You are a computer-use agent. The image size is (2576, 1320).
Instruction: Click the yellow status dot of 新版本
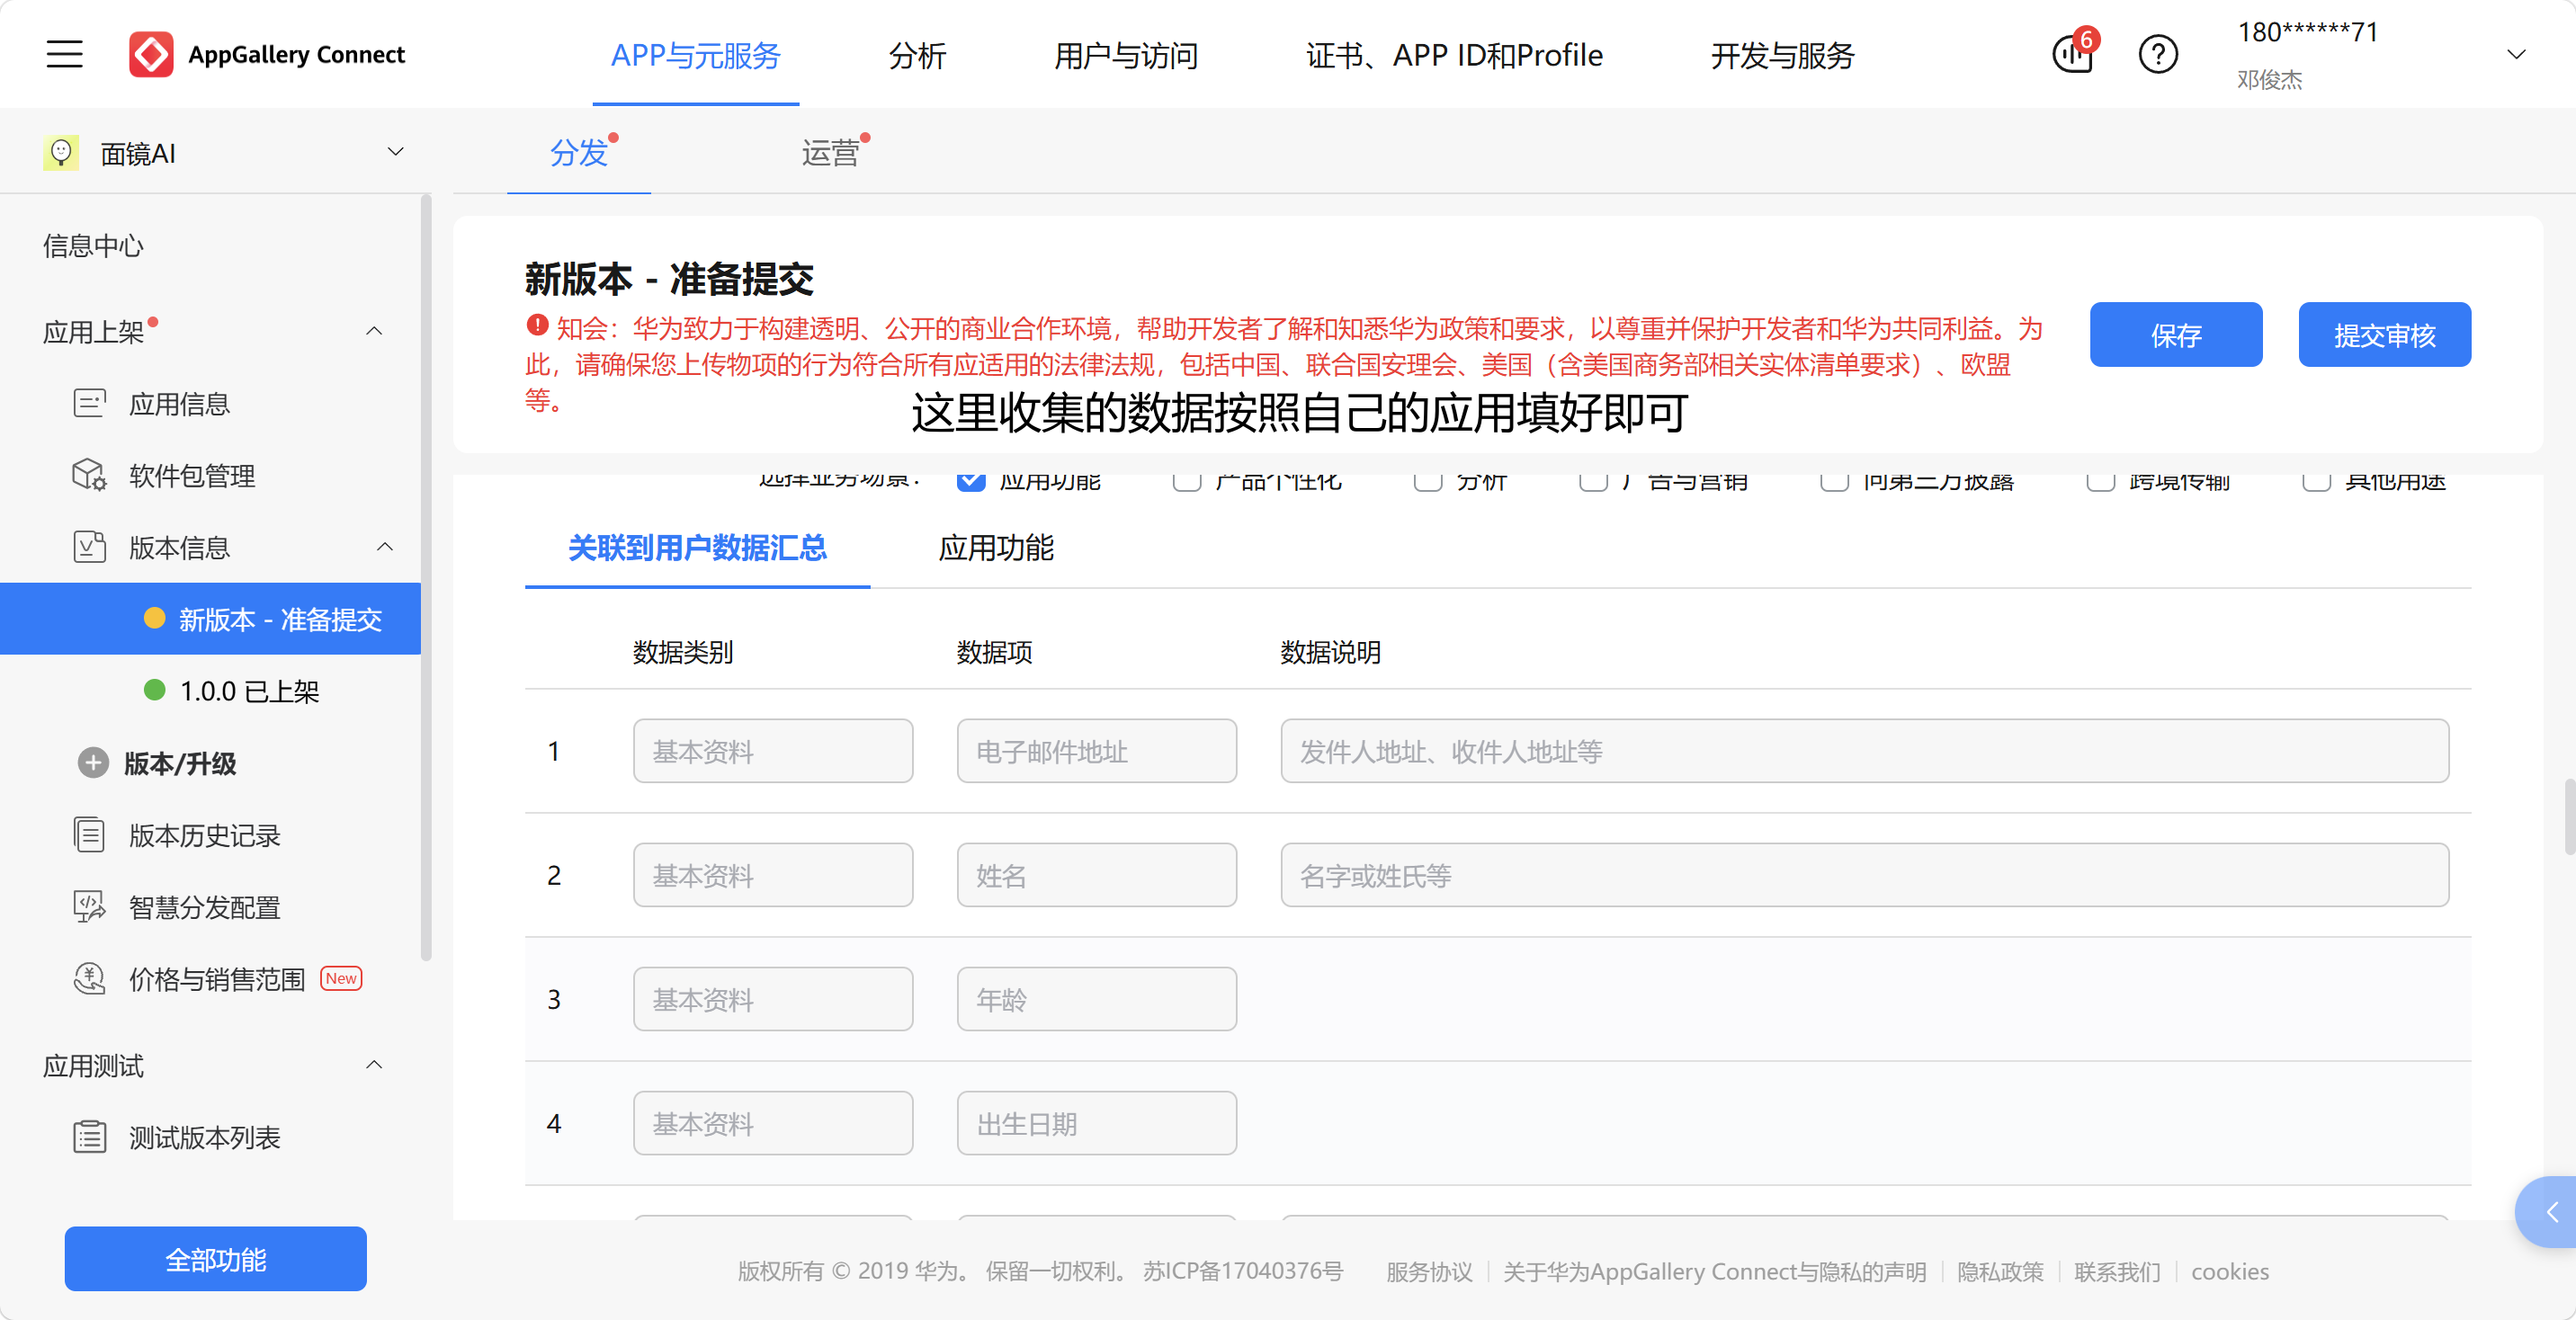click(x=154, y=618)
